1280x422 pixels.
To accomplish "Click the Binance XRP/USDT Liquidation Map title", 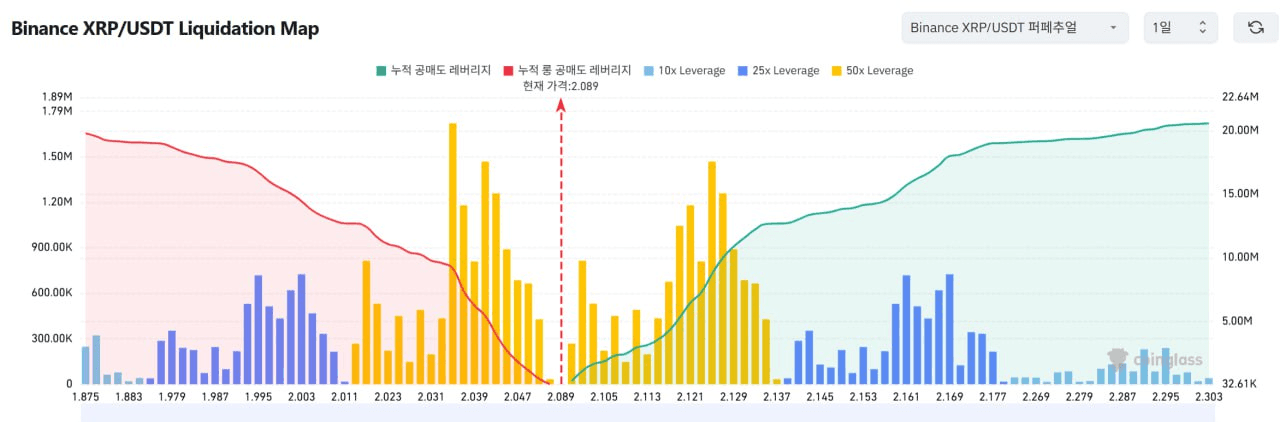I will tap(165, 29).
